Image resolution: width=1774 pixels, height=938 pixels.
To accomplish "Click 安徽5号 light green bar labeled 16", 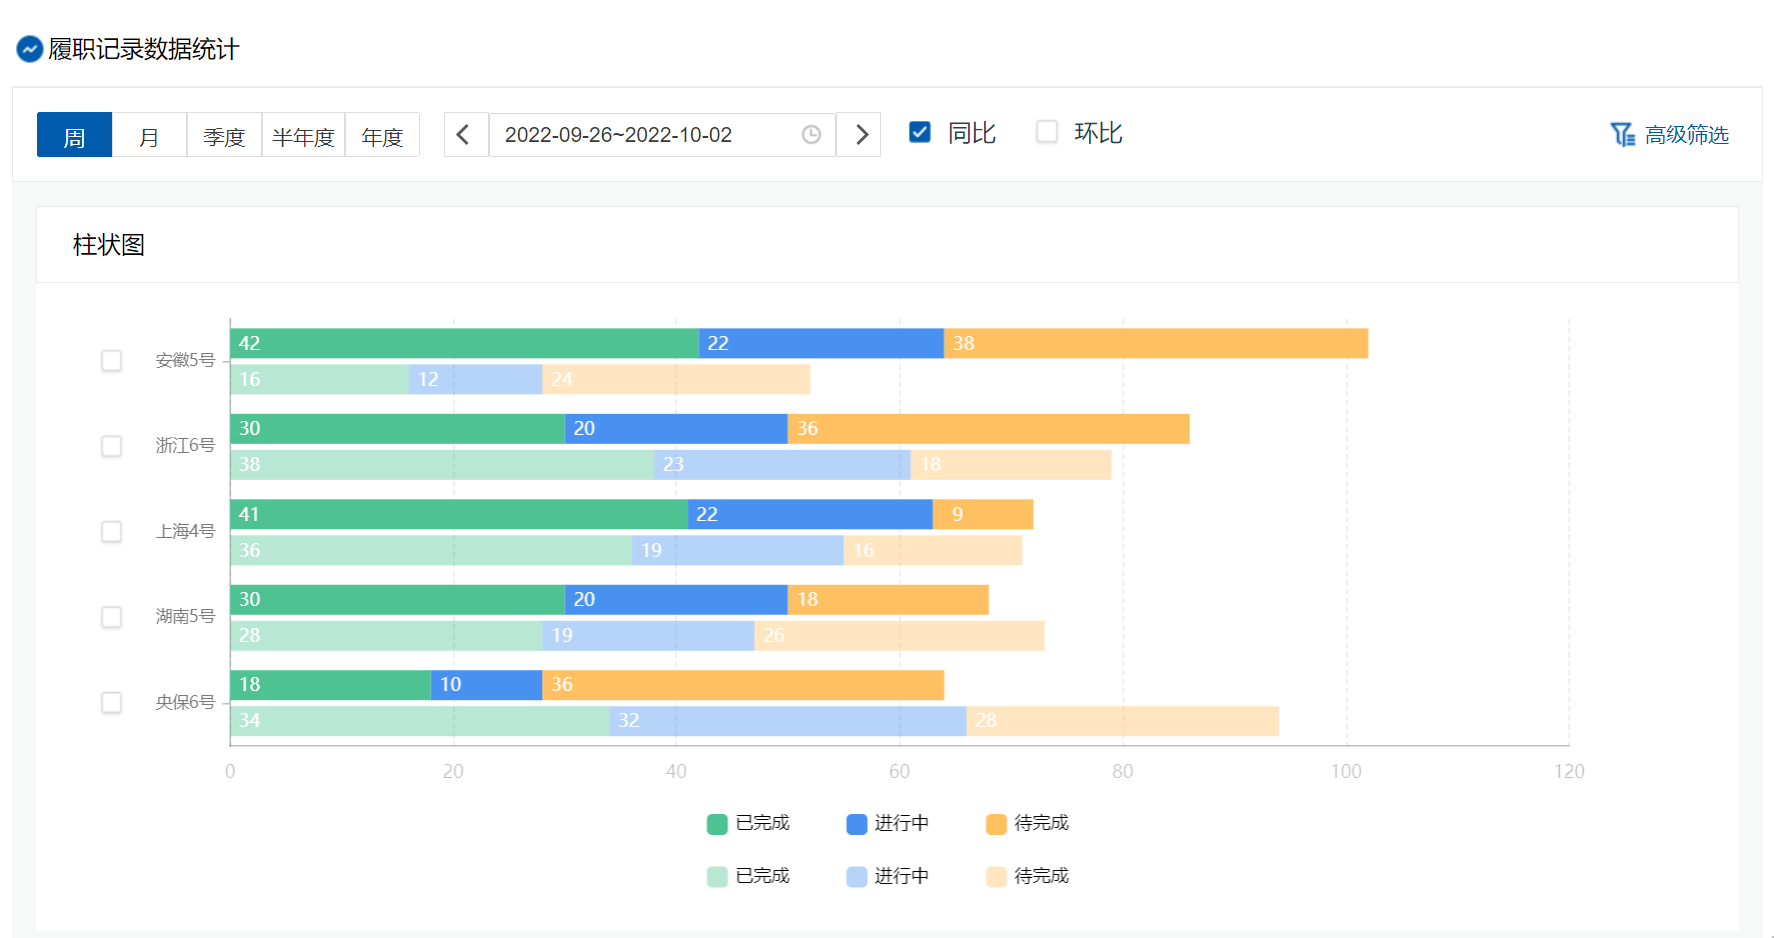I will click(x=319, y=379).
